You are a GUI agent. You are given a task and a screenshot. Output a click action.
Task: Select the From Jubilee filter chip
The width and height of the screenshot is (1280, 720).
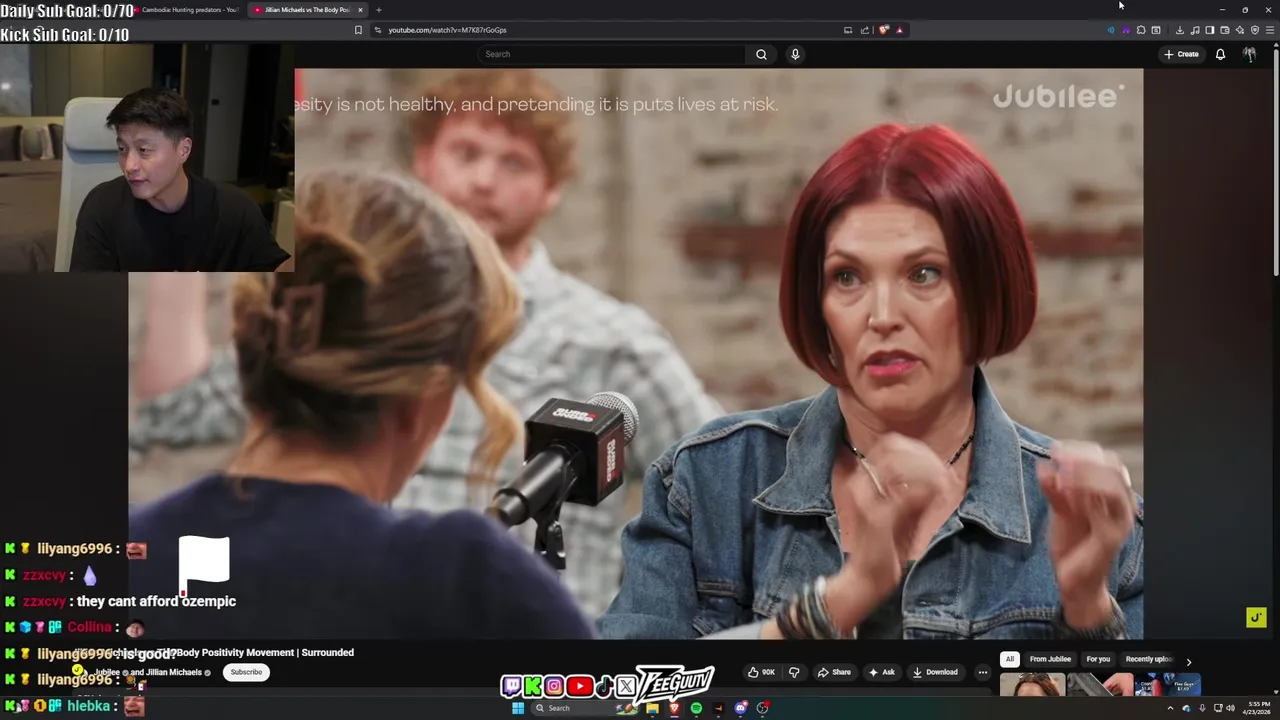(1050, 659)
